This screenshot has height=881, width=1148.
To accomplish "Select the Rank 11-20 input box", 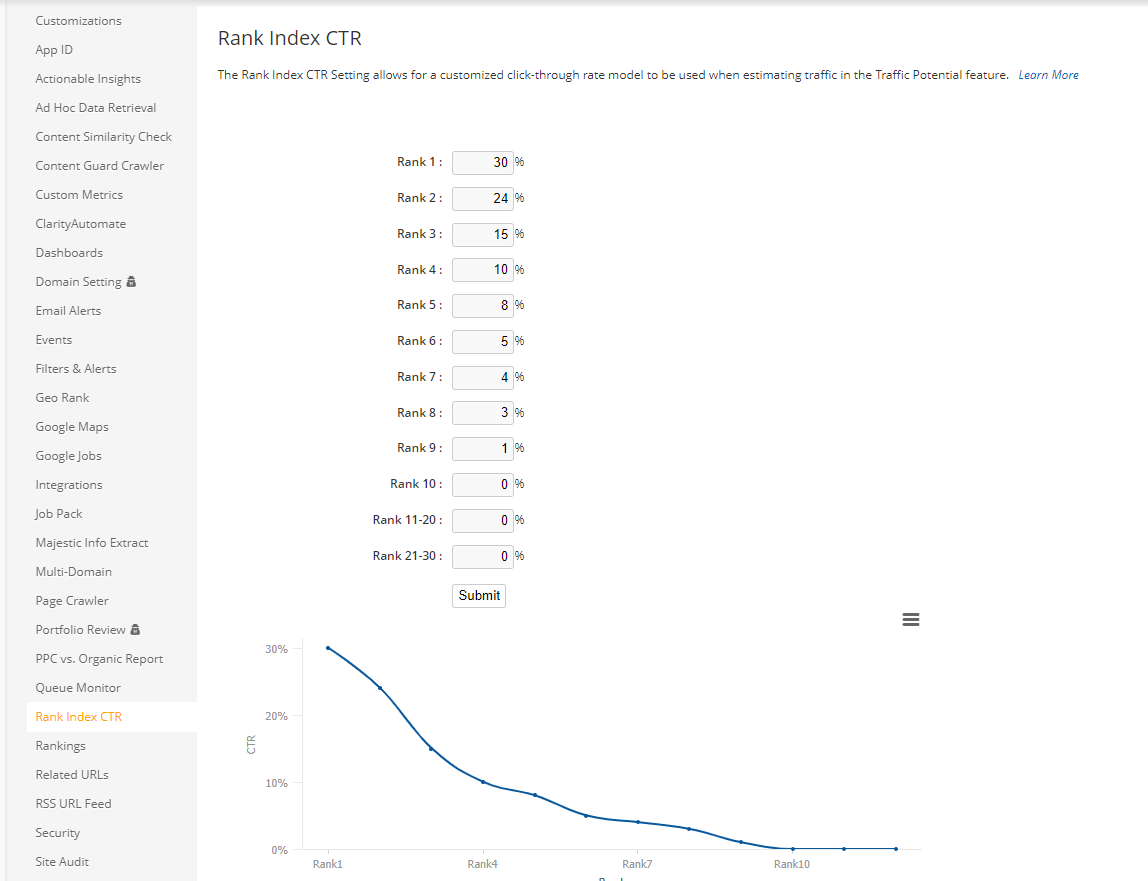I will click(482, 520).
